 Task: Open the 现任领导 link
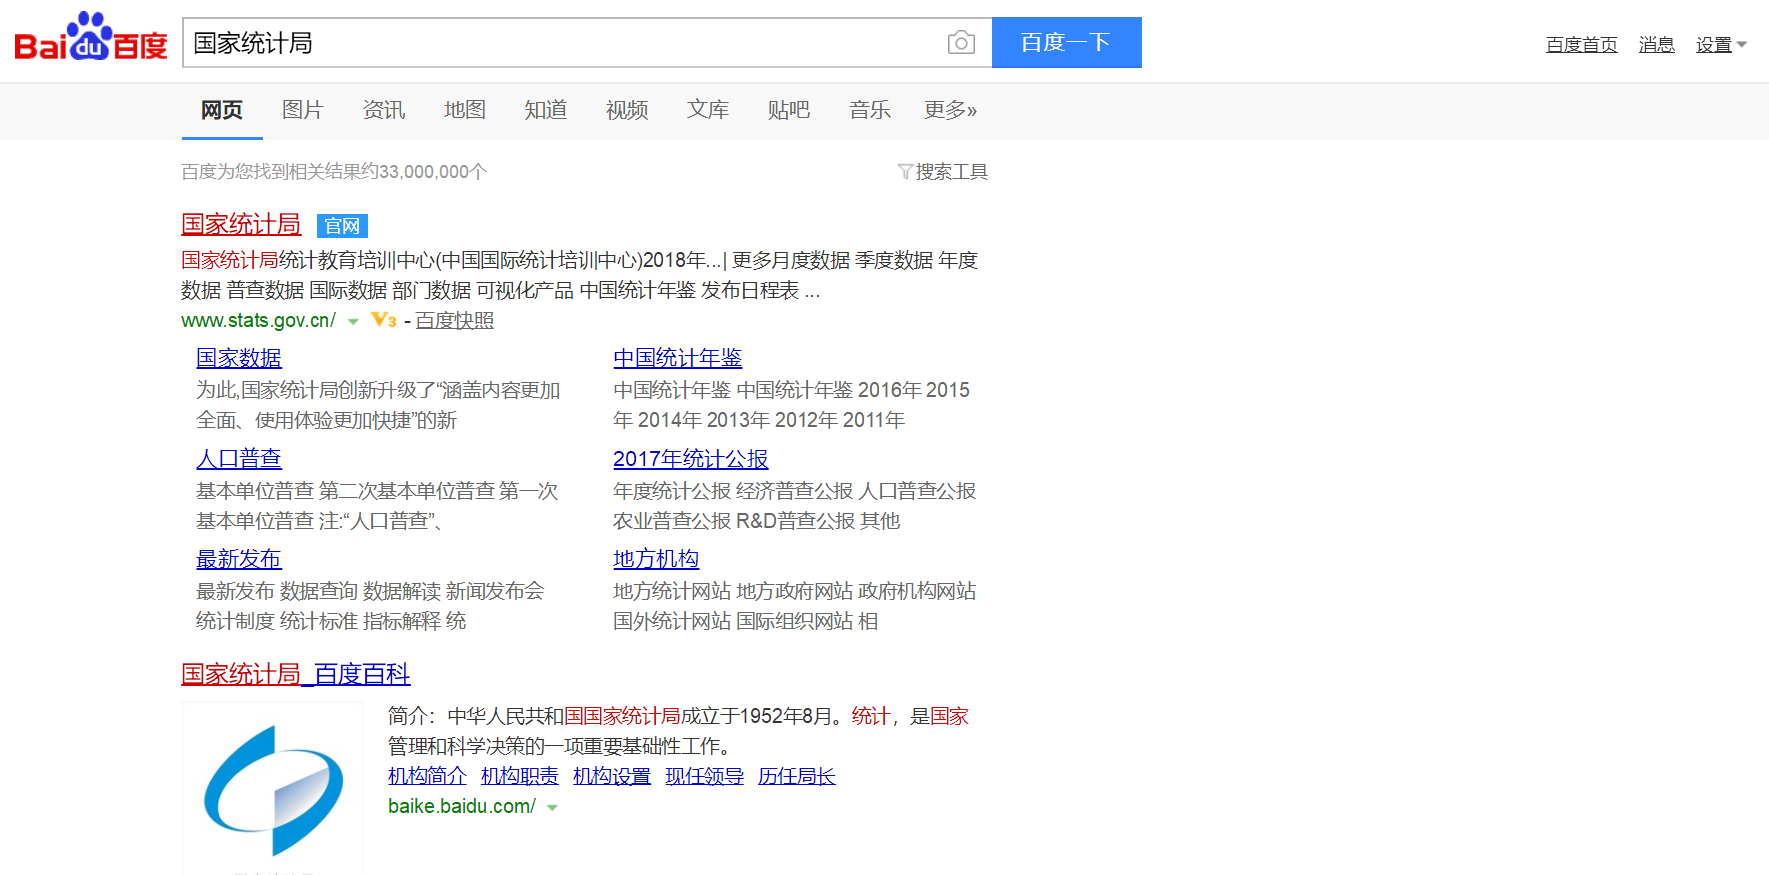[705, 776]
